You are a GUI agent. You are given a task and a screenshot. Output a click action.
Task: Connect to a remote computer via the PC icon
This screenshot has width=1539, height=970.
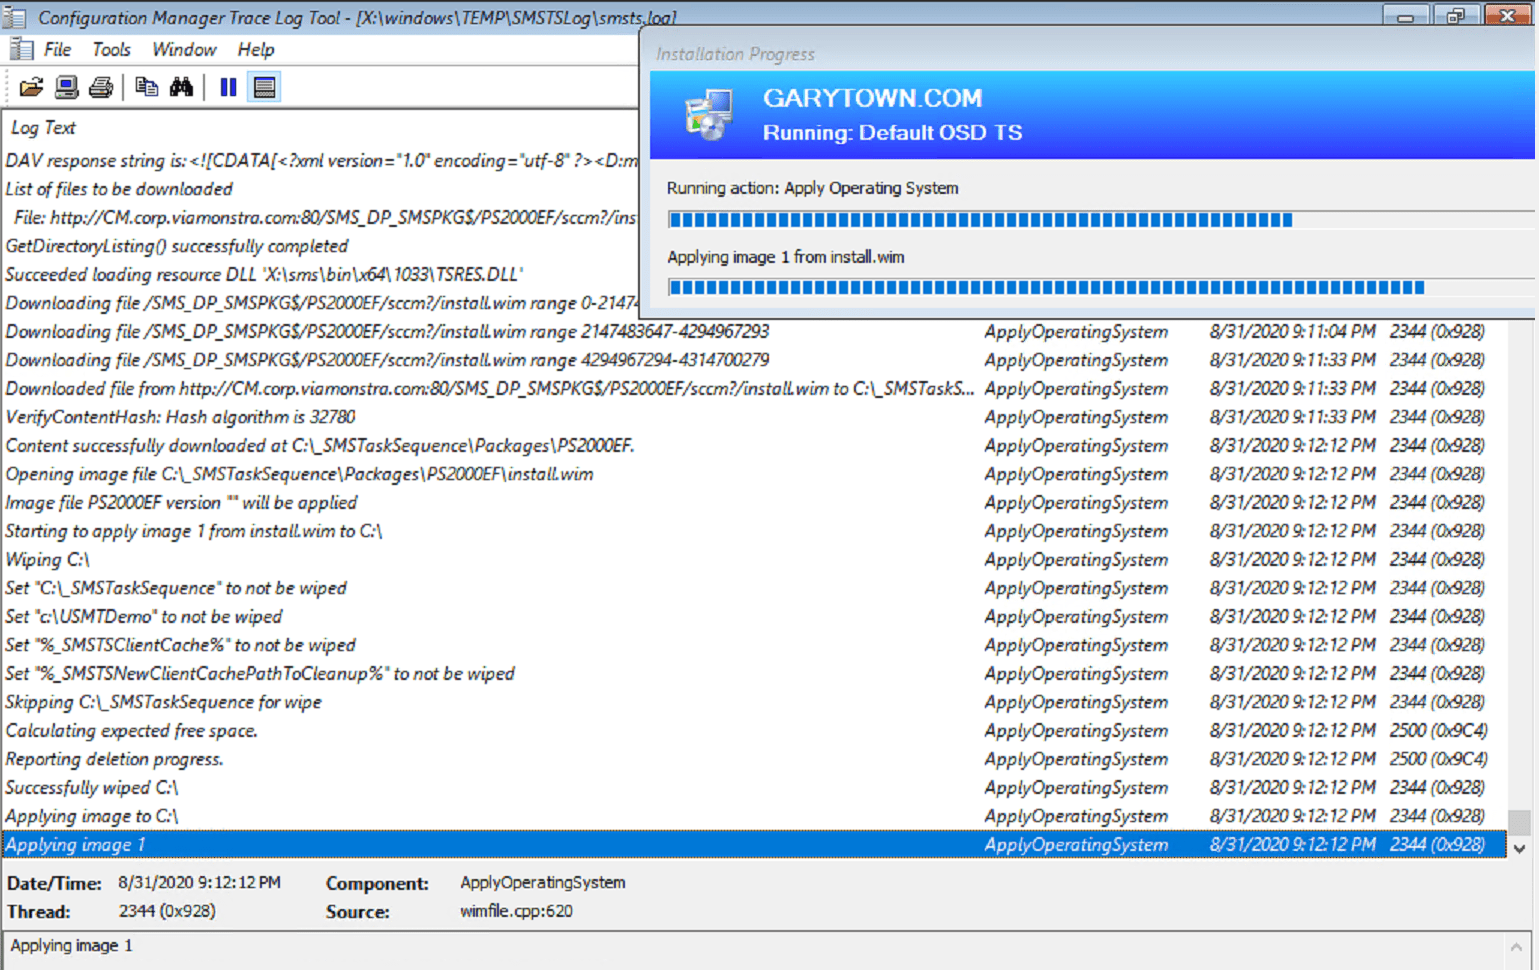[x=65, y=87]
